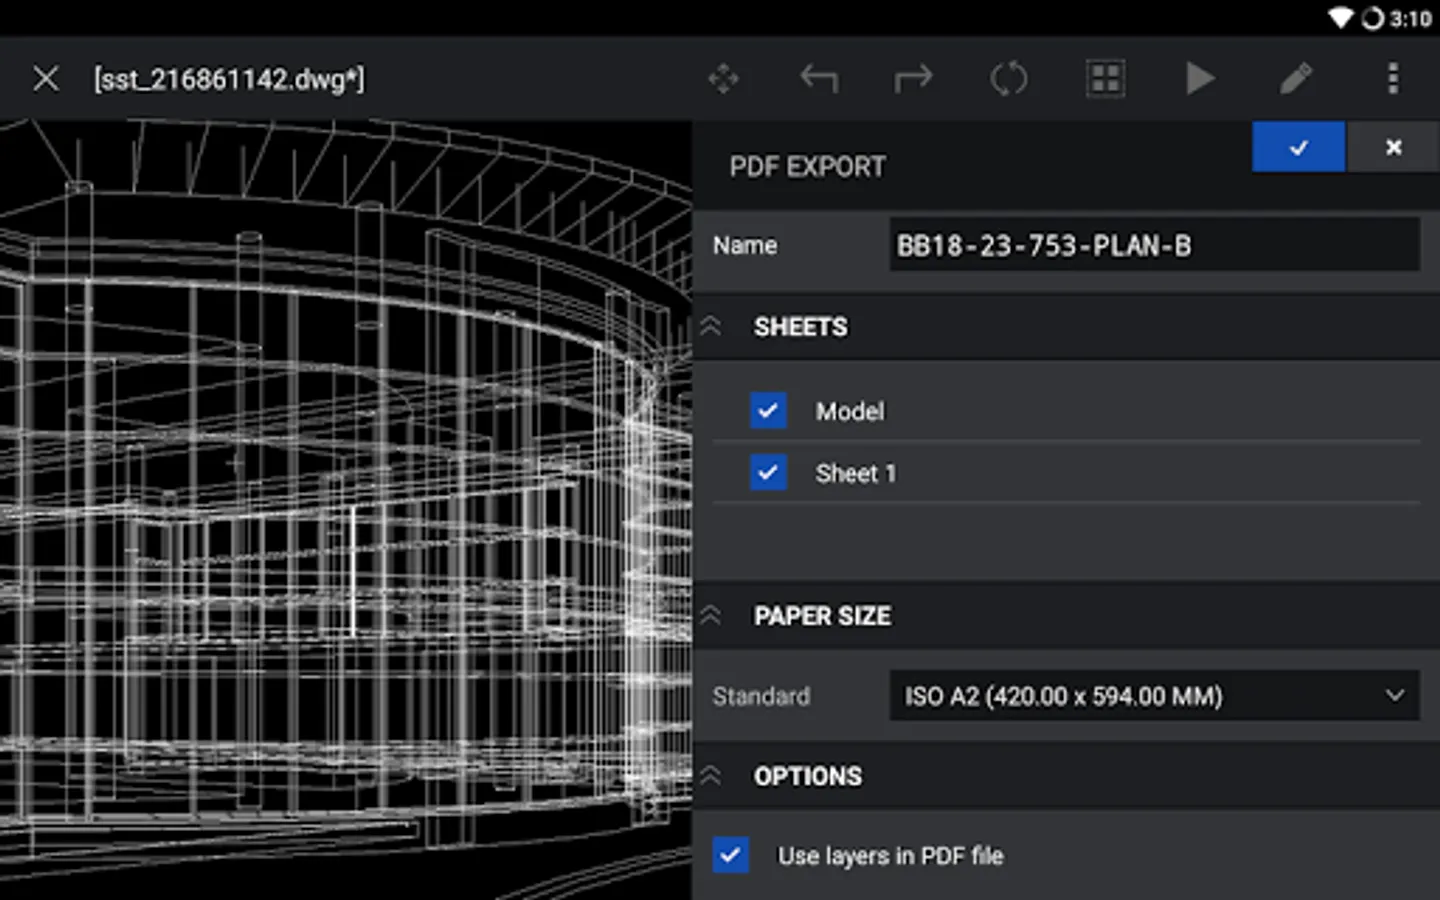
Task: Uncheck the Model sheet checkbox
Action: point(768,411)
